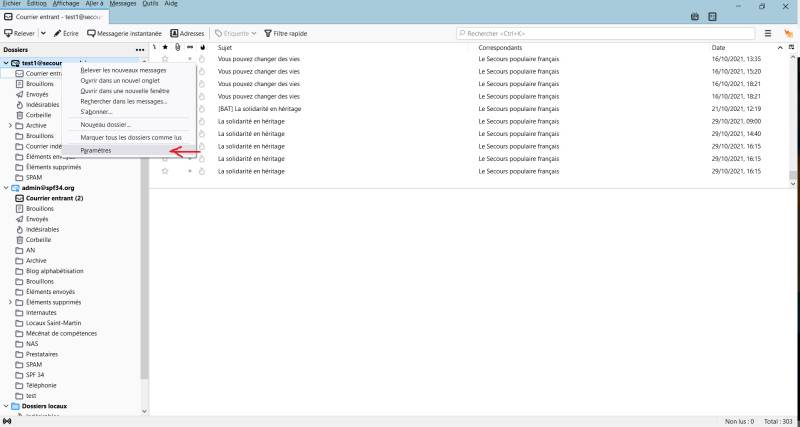Click the thread column header icon
Screen dimensions: 800x427
coord(154,47)
